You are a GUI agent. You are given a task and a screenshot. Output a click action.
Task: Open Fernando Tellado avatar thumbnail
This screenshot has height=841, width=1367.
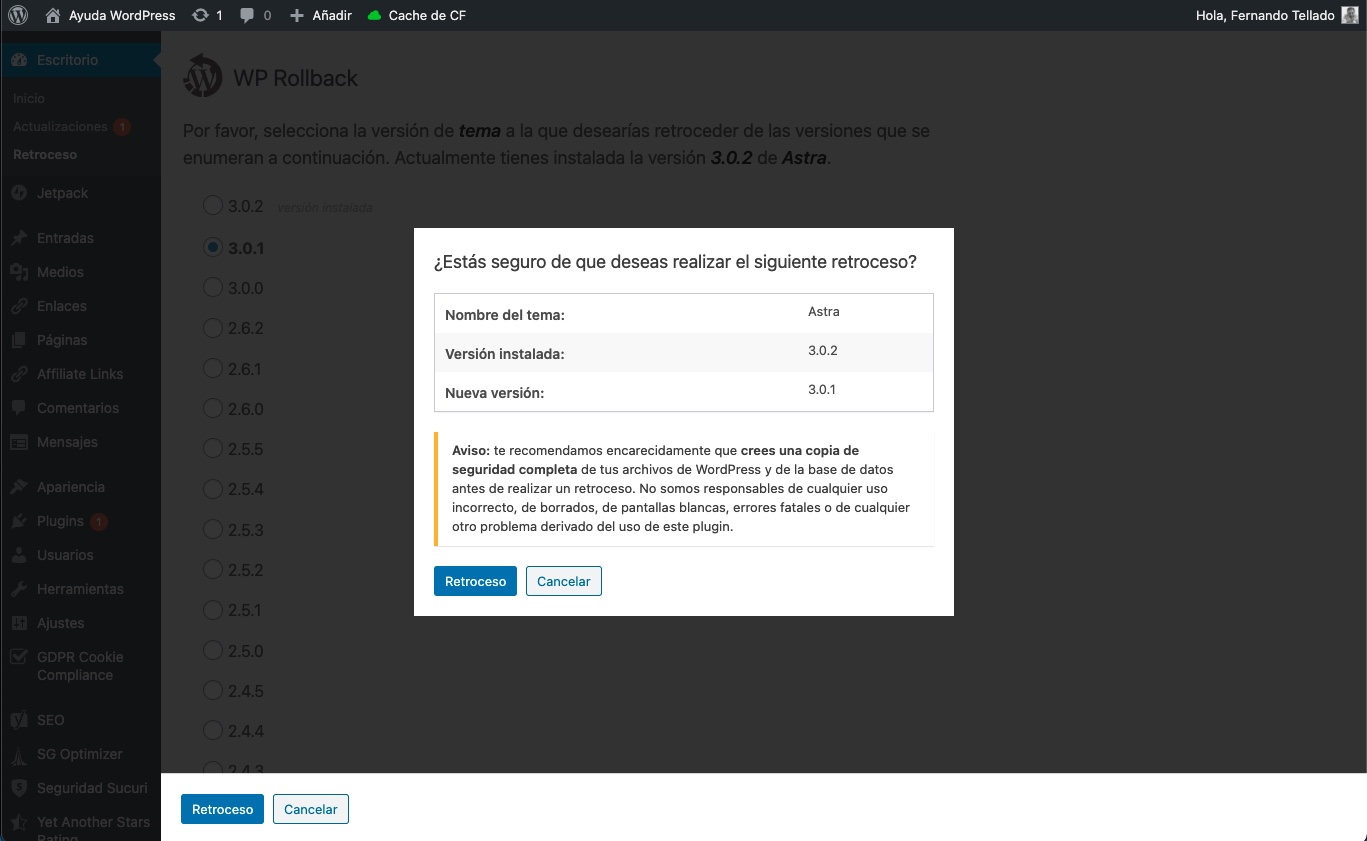pos(1349,15)
